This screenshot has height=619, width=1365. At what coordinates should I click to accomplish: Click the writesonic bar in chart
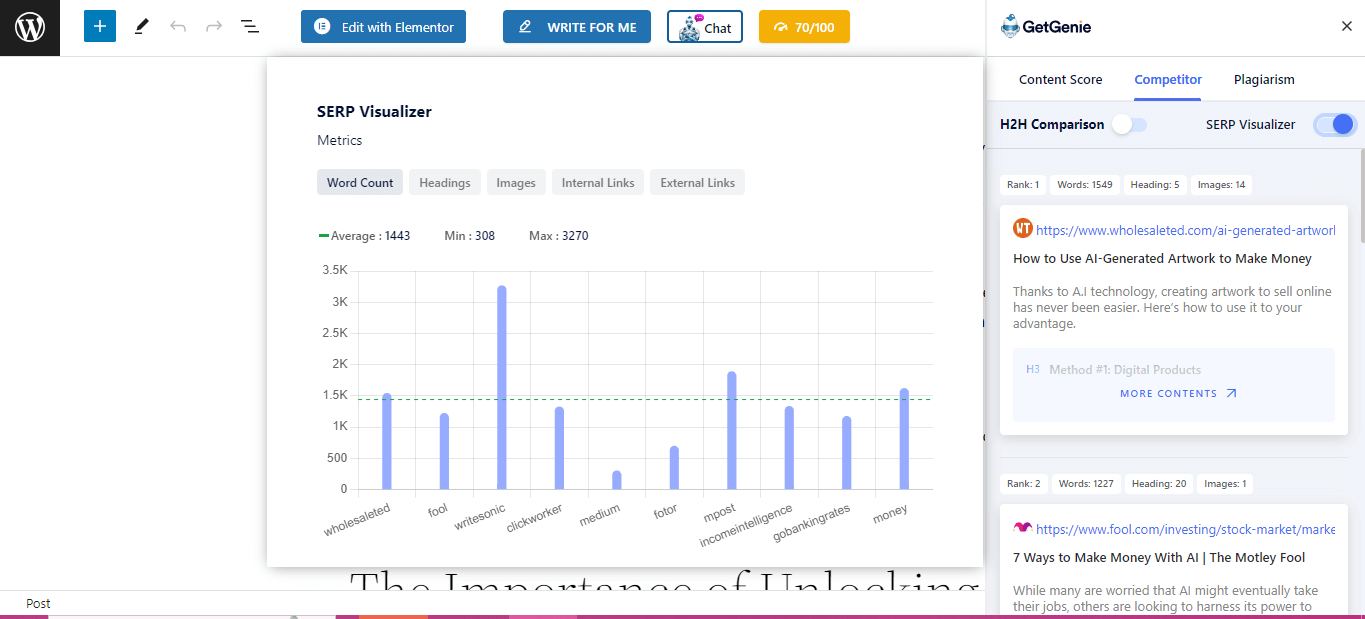point(502,388)
